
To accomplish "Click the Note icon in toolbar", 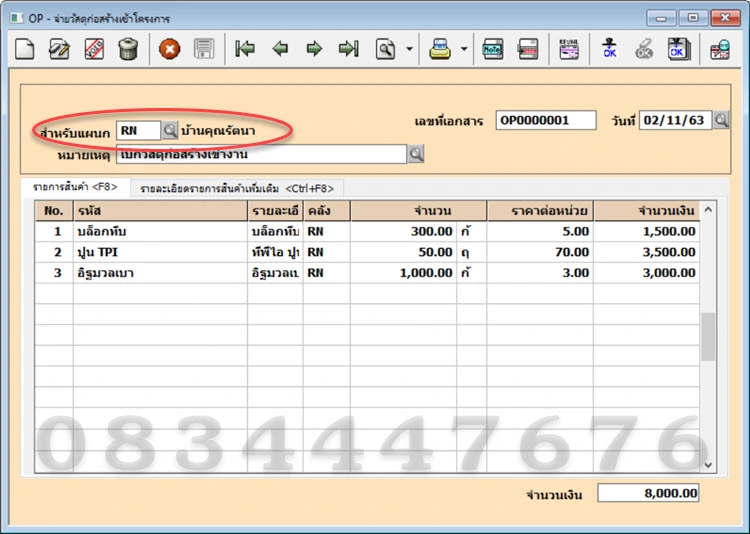I will 493,49.
